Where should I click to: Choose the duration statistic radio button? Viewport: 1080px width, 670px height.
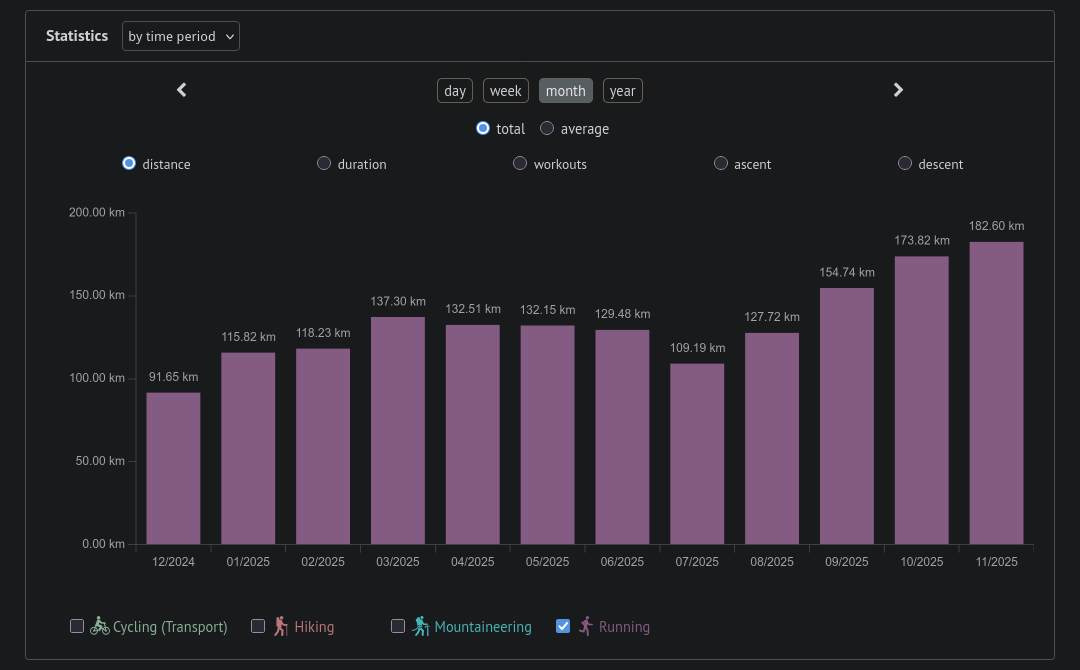tap(324, 163)
